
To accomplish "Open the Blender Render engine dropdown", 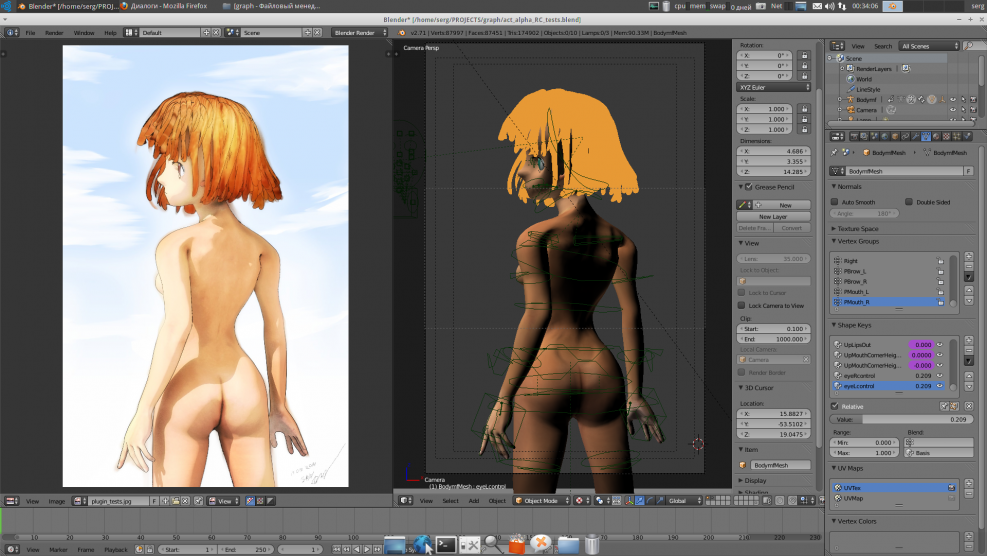I will [x=359, y=32].
